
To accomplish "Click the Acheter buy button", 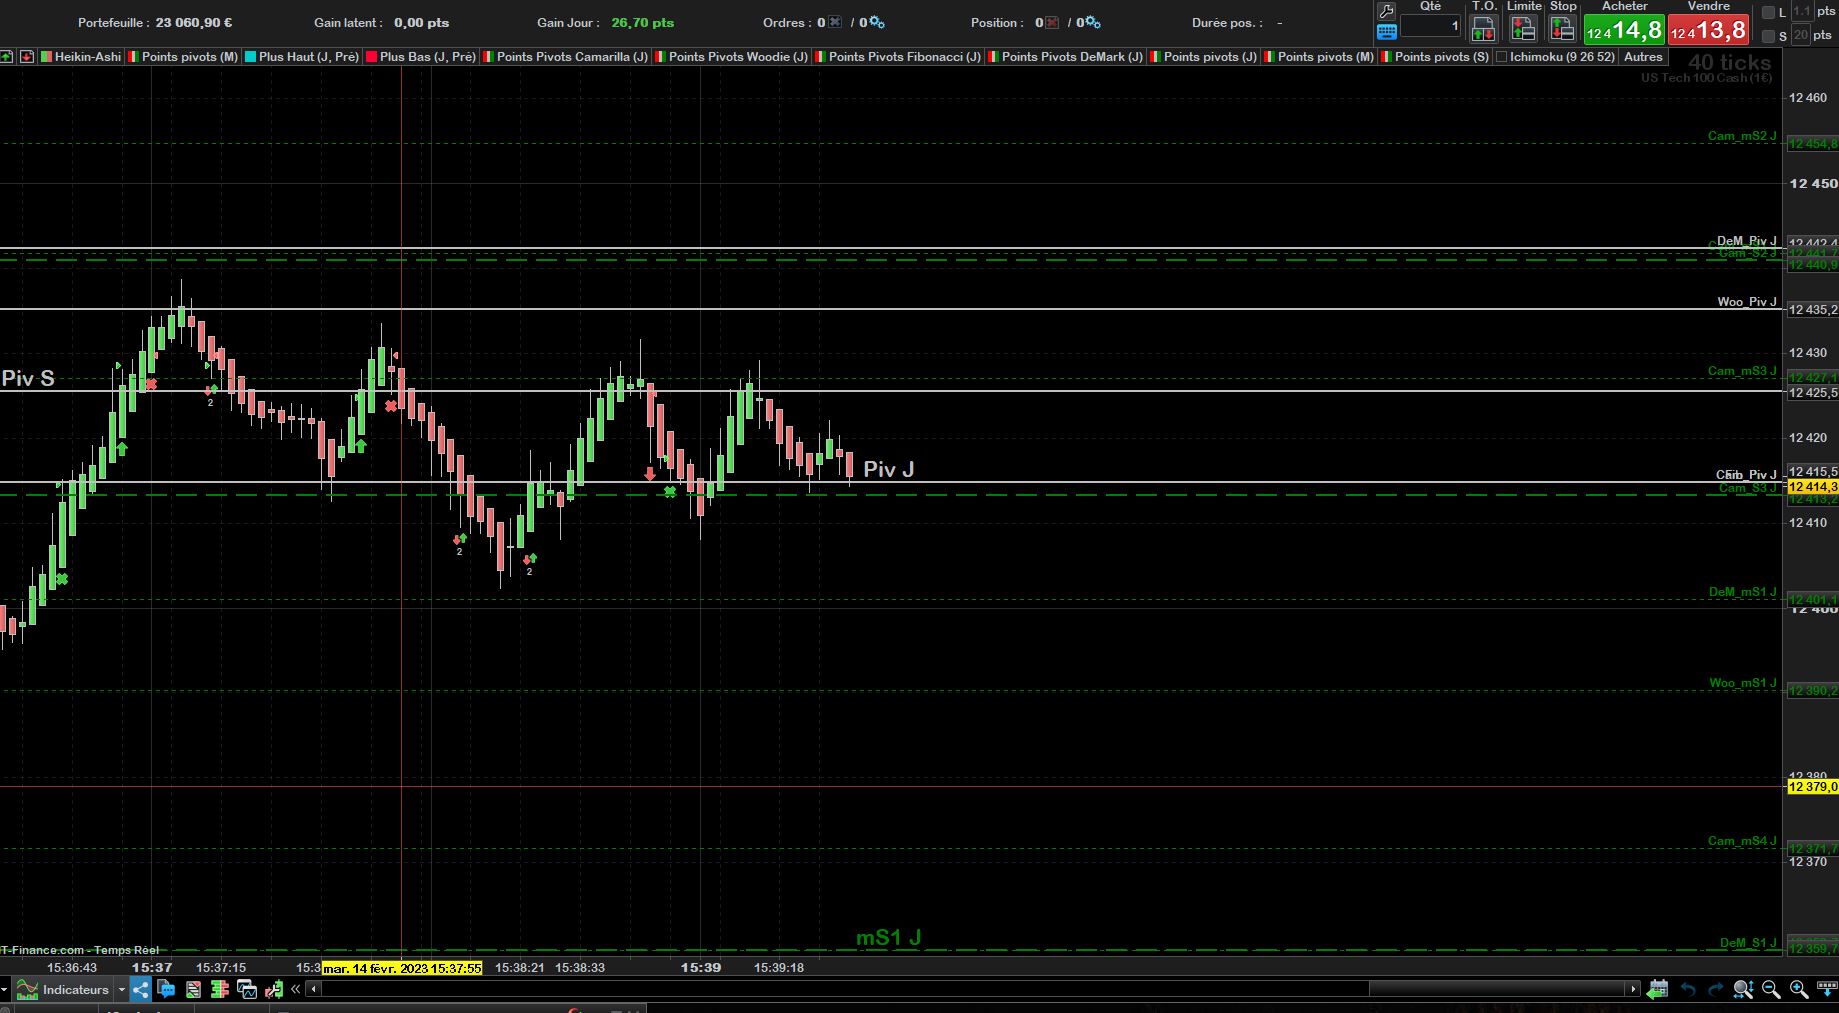I will (1624, 29).
